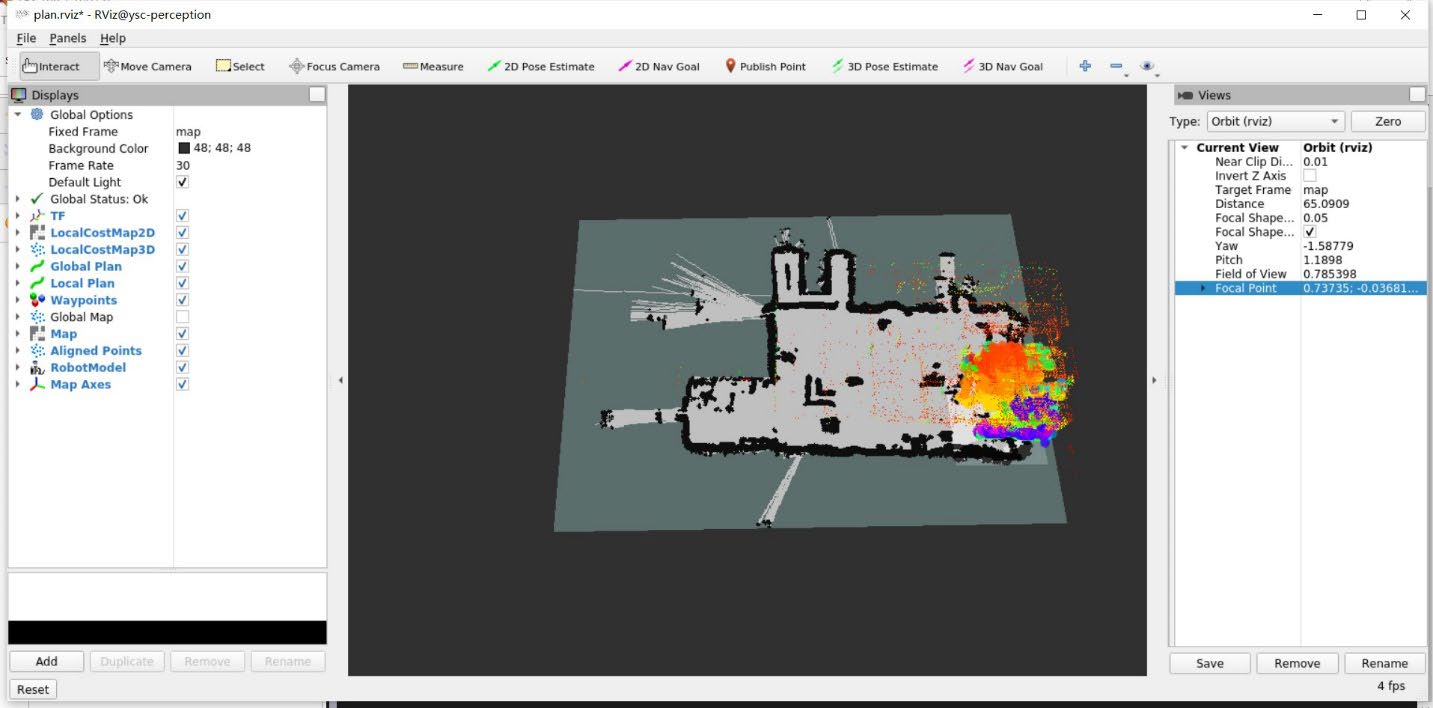The height and width of the screenshot is (708, 1433).
Task: Open the Help menu
Action: (113, 38)
